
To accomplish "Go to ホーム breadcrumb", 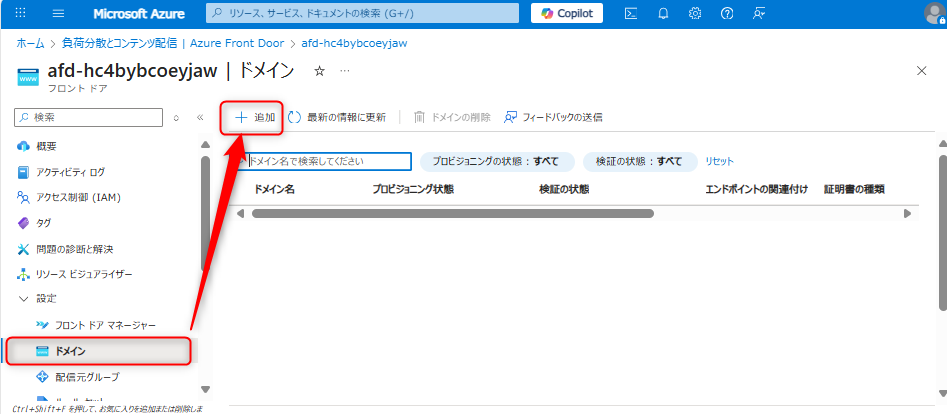I will tap(30, 43).
